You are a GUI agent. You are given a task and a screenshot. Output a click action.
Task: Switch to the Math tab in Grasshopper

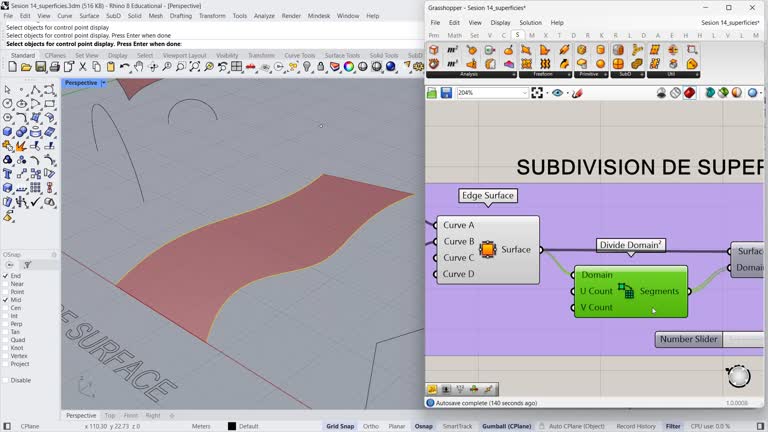click(455, 35)
